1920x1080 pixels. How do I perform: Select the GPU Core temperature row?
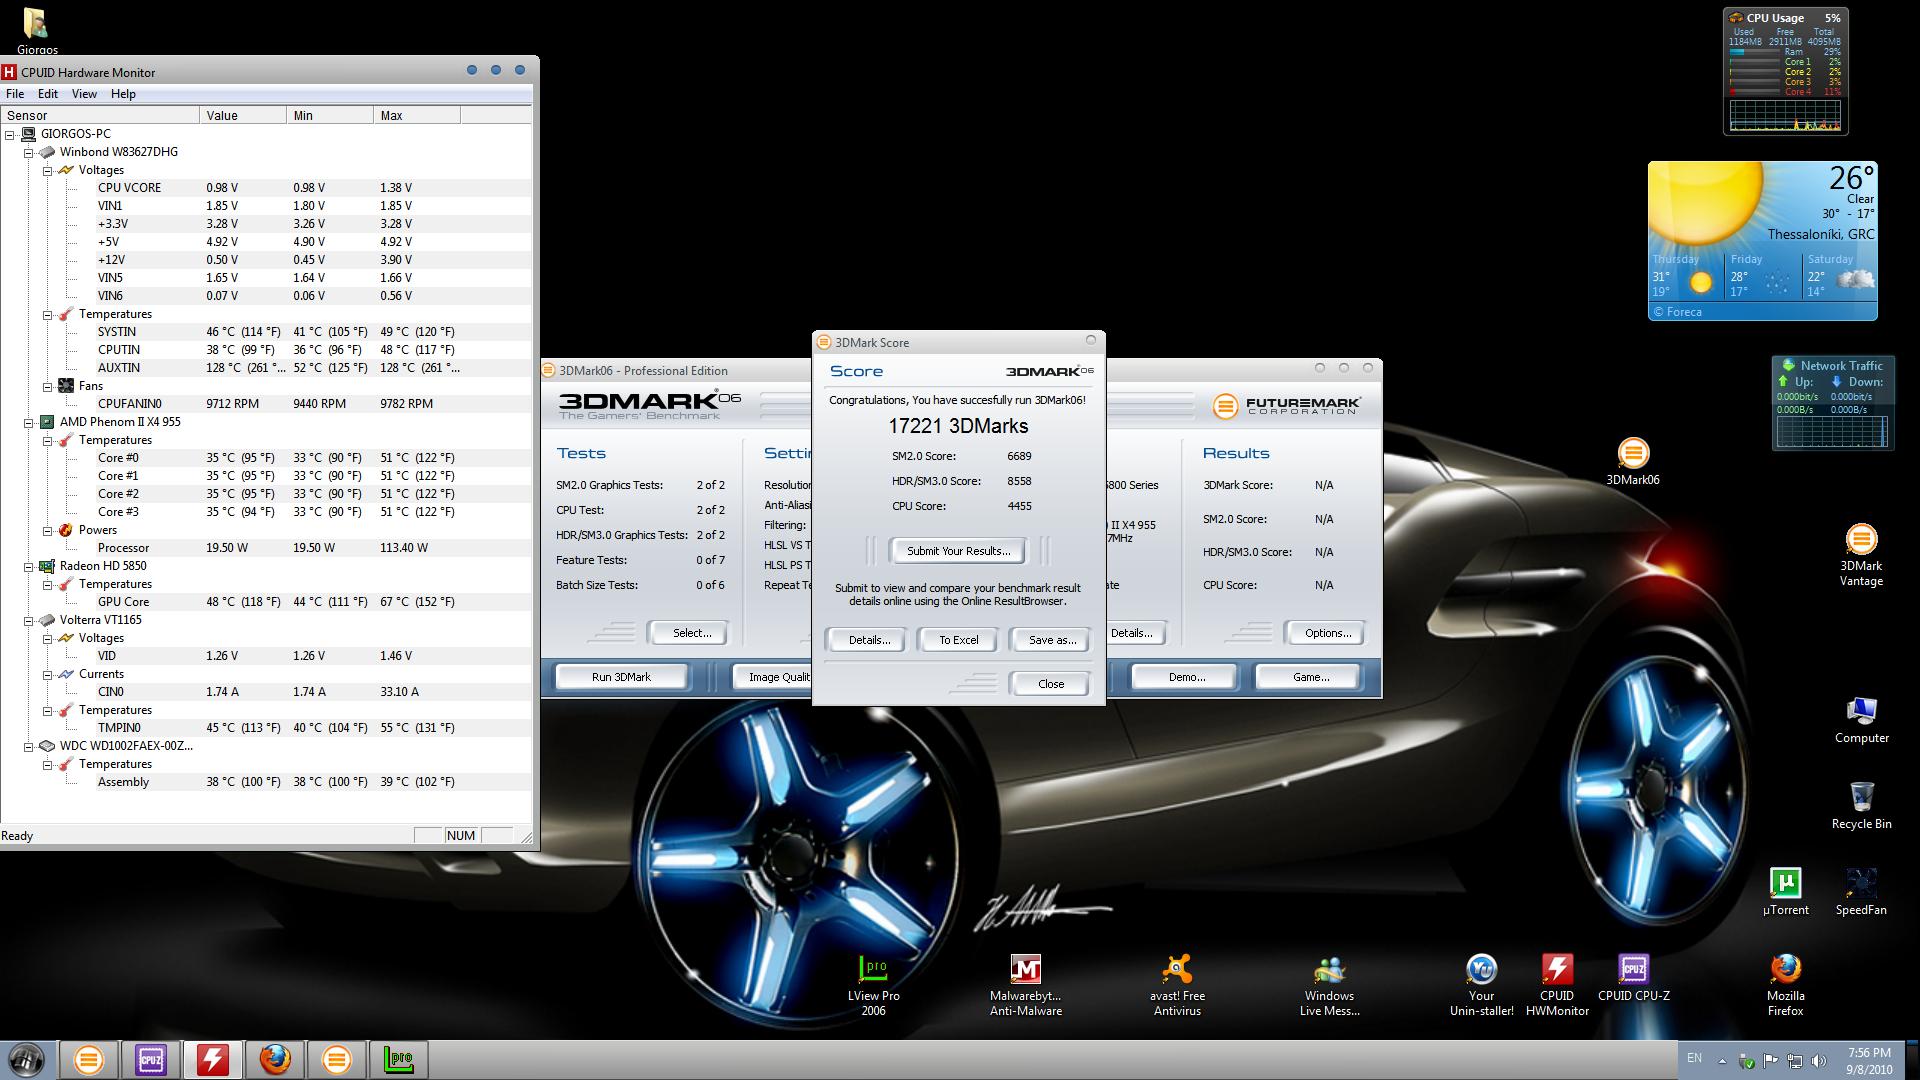[266, 602]
